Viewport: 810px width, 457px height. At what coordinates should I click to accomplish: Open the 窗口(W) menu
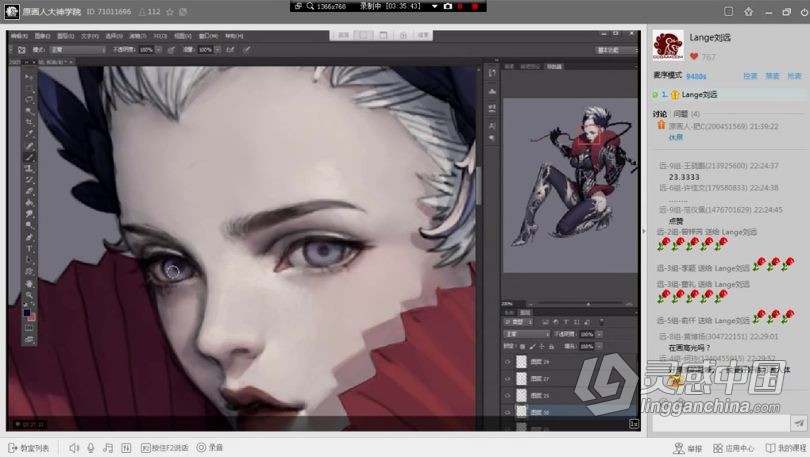[x=208, y=36]
